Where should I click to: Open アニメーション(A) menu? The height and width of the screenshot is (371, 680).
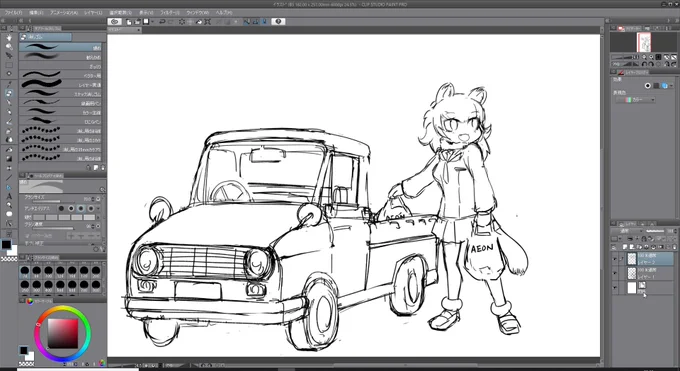click(x=64, y=13)
